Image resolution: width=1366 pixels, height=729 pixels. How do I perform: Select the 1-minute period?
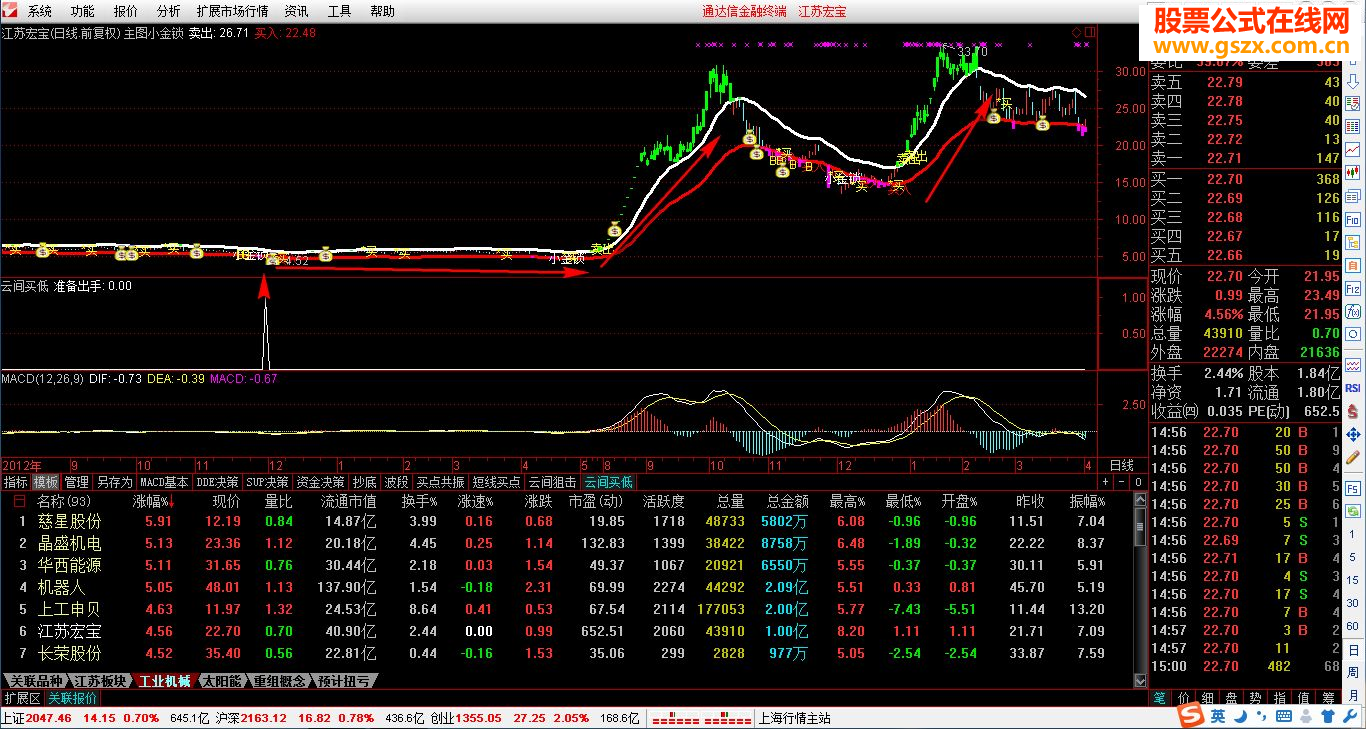pyautogui.click(x=1353, y=534)
